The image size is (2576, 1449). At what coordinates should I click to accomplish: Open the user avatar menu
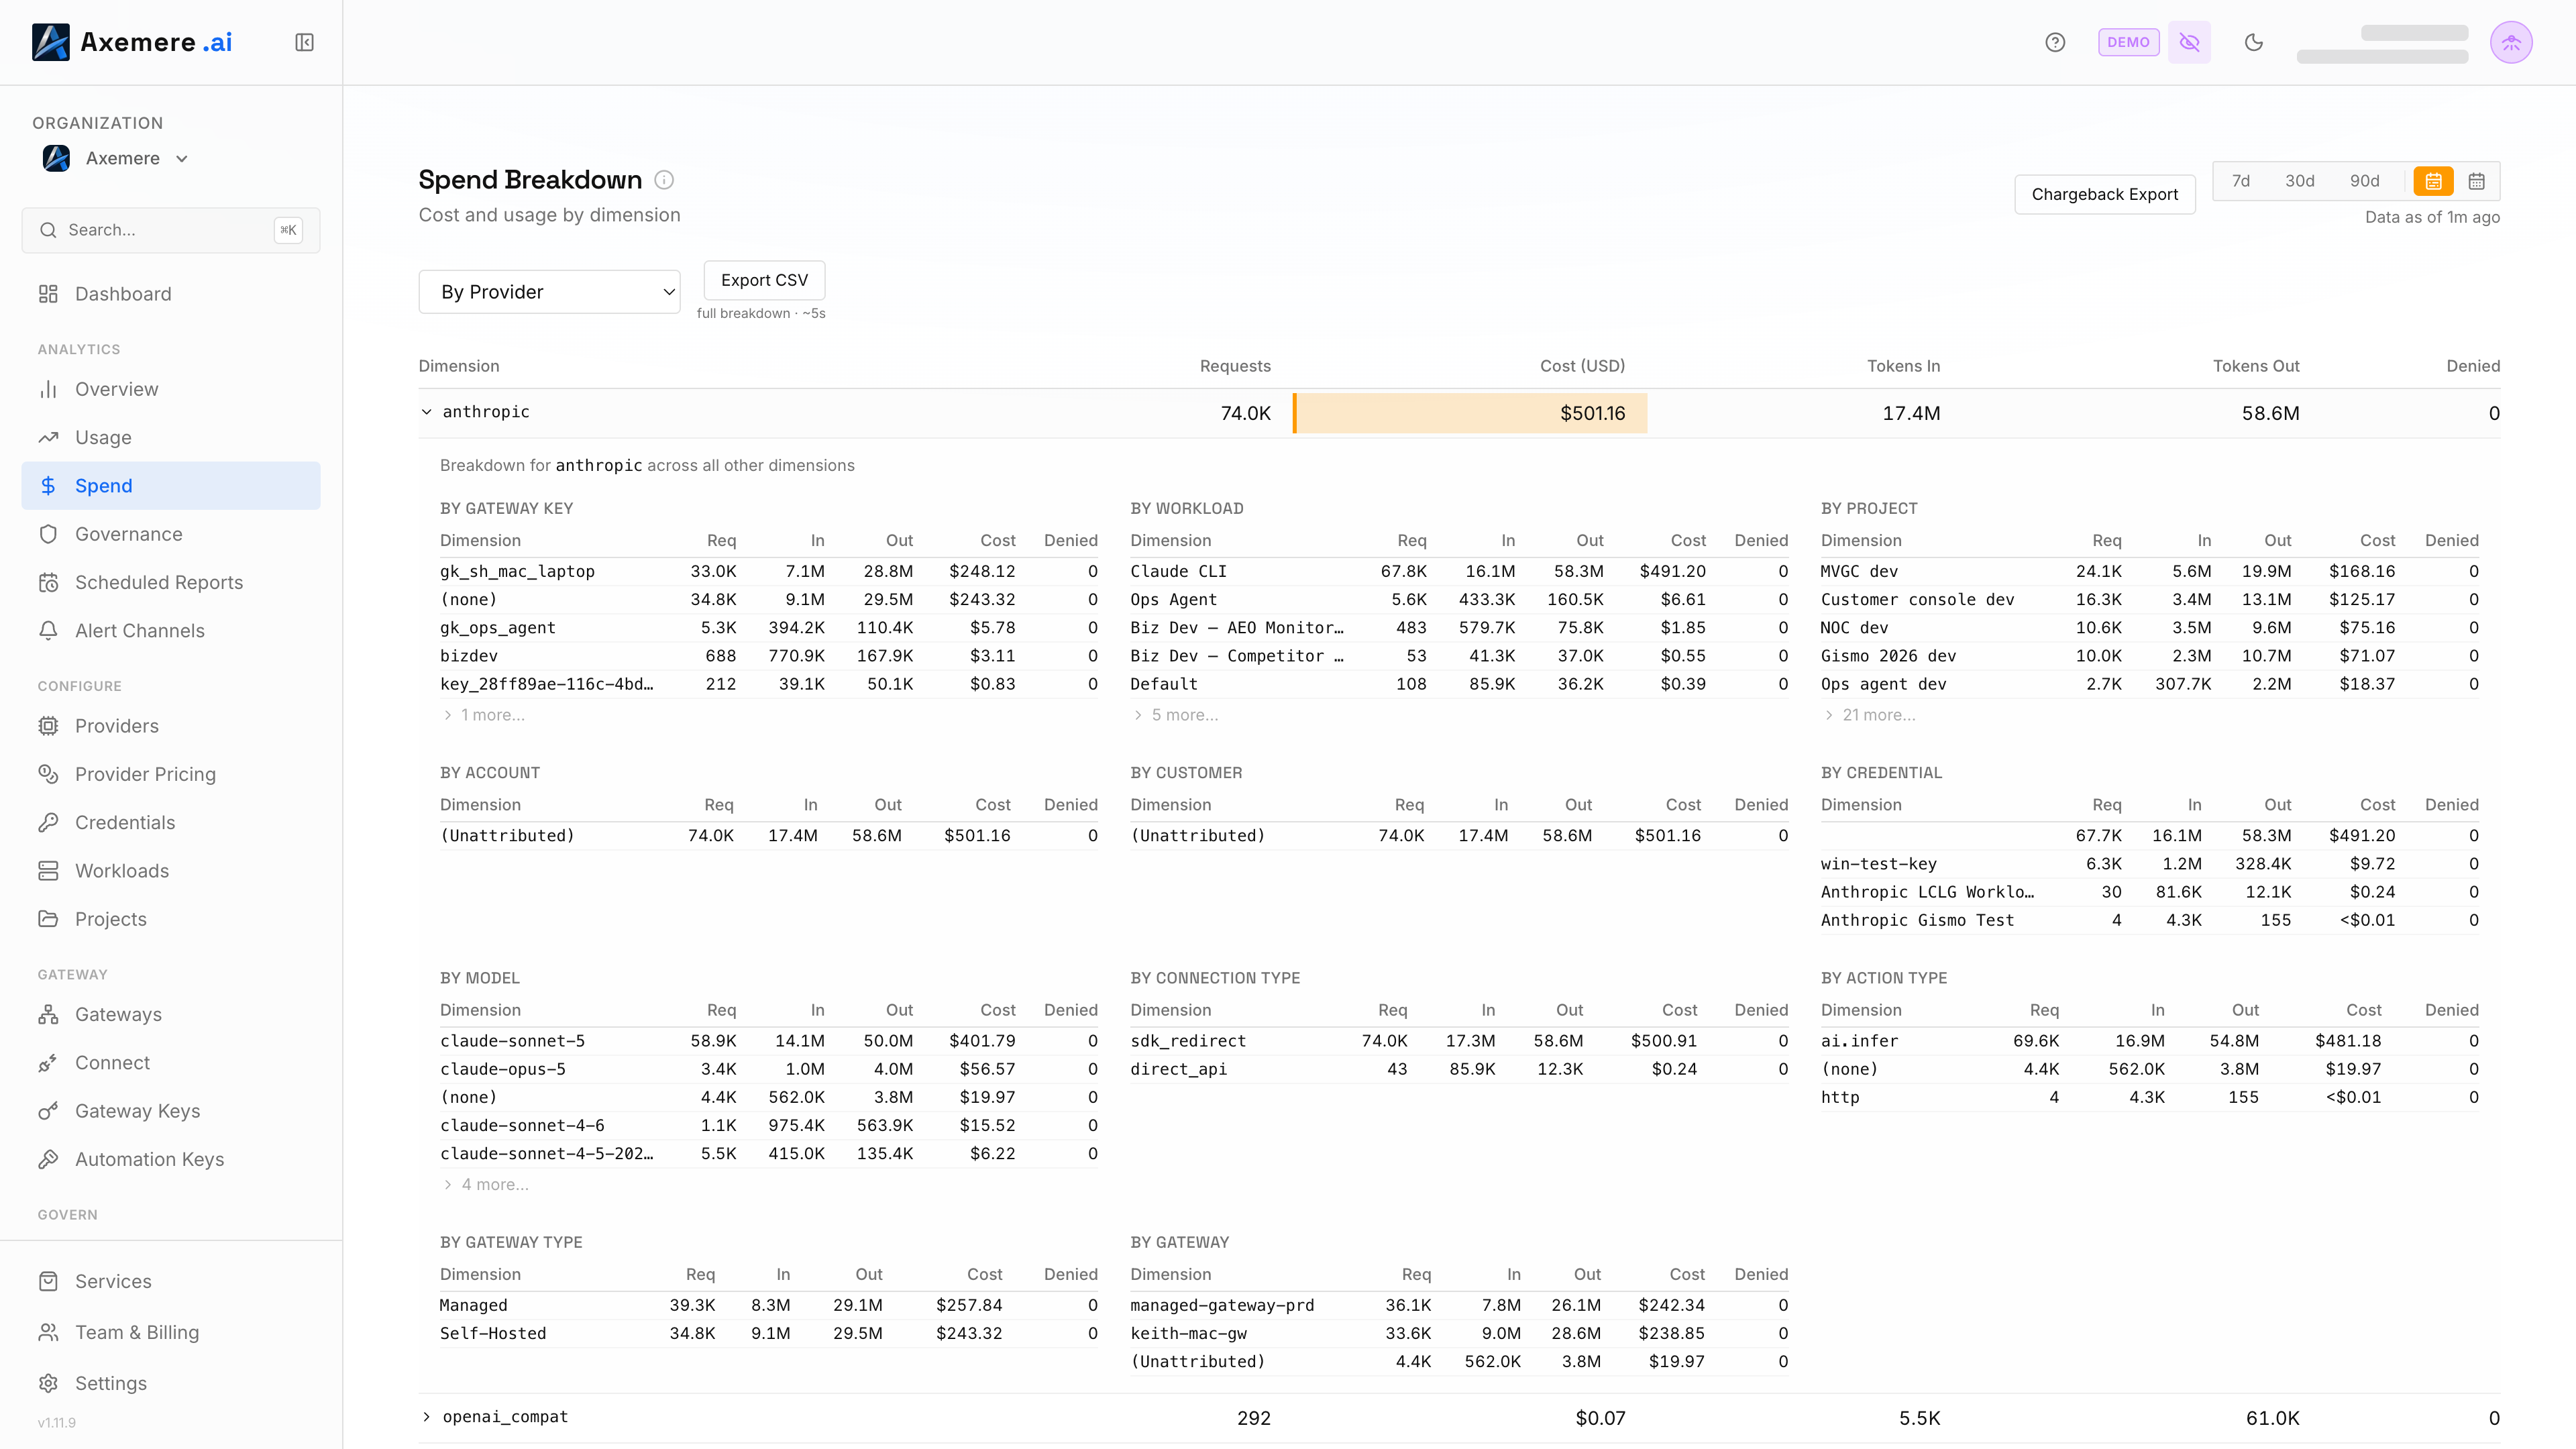pyautogui.click(x=2511, y=42)
